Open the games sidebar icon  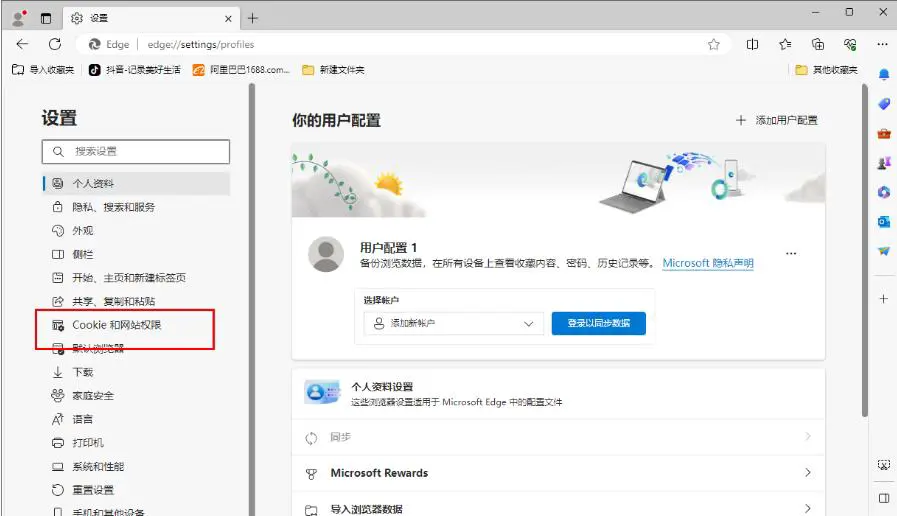point(884,162)
